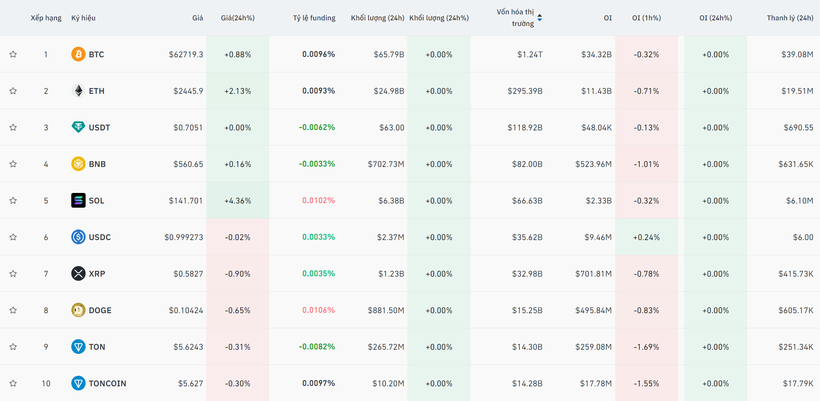820x401 pixels.
Task: Click the Dogecoin logo icon
Action: 78,310
